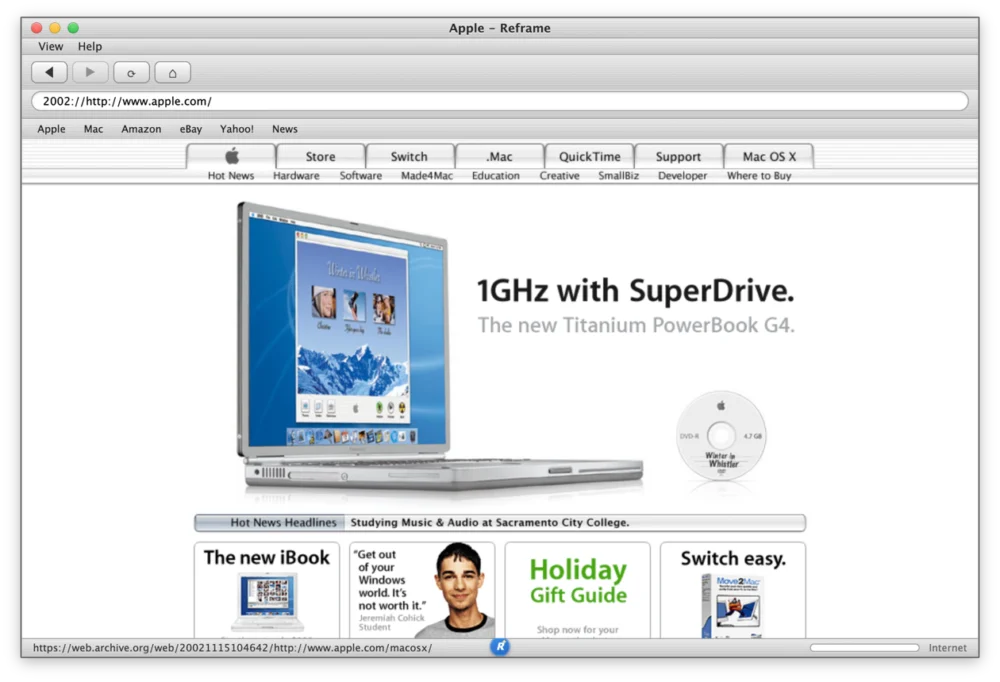Open the Switch easy promo card
Screen dimensions: 1000x682
(733, 590)
